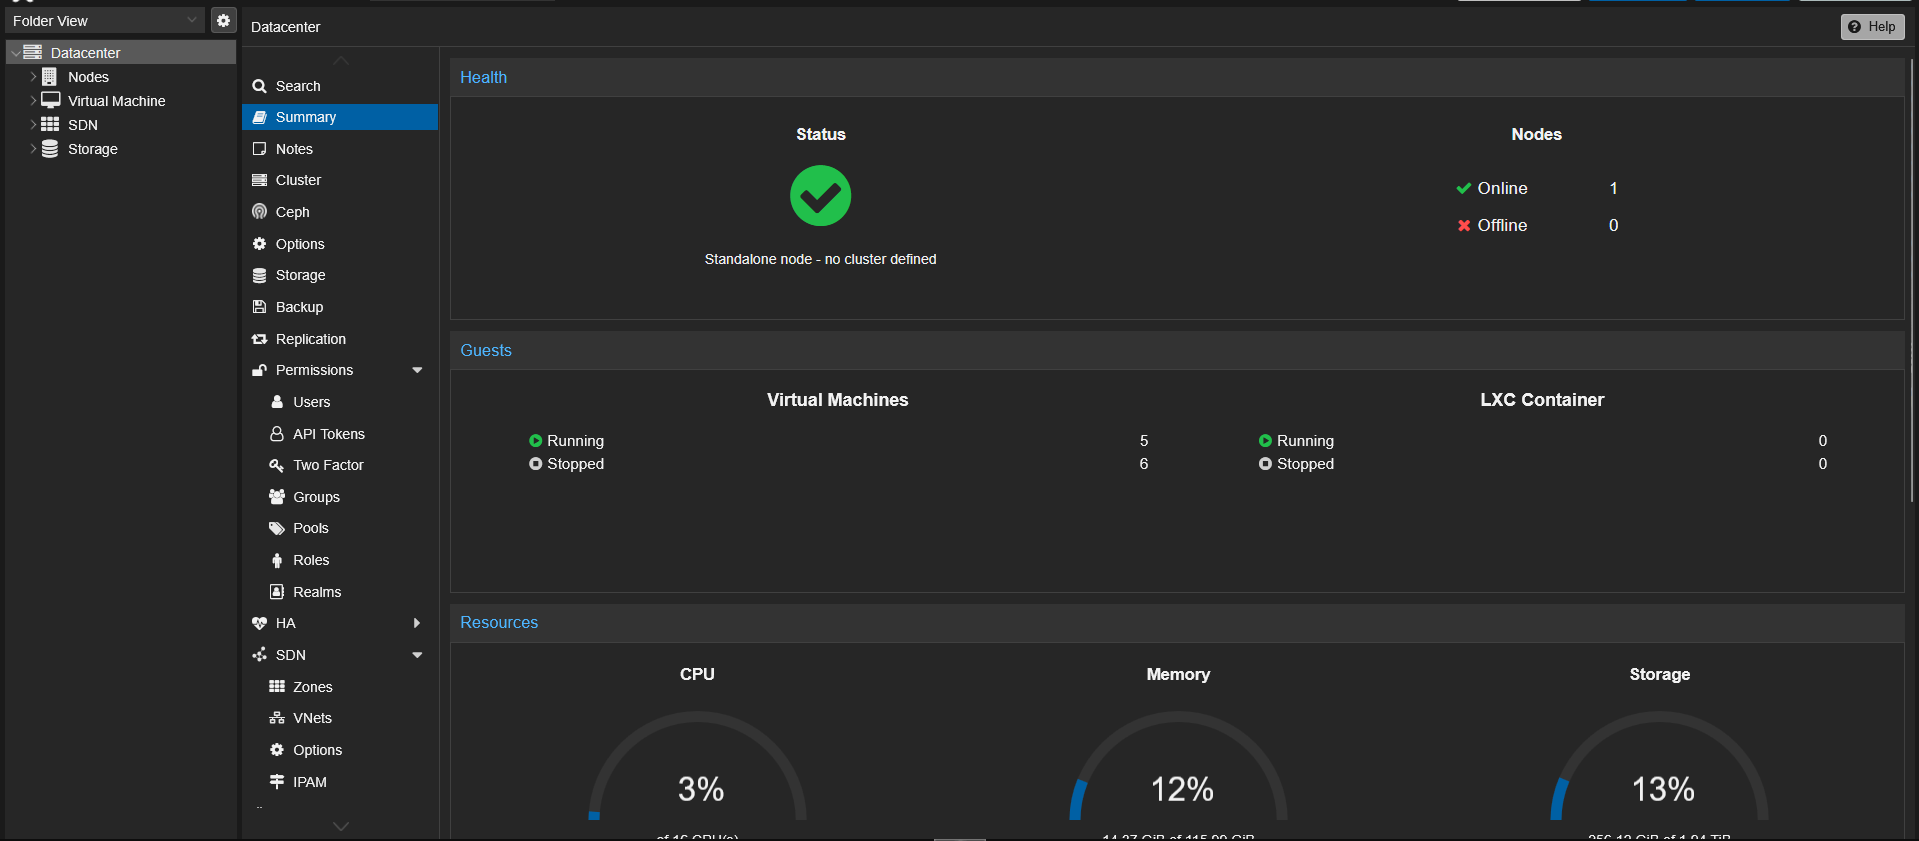Screen dimensions: 1919x841
Task: Click the Backup floppy icon
Action: (259, 307)
